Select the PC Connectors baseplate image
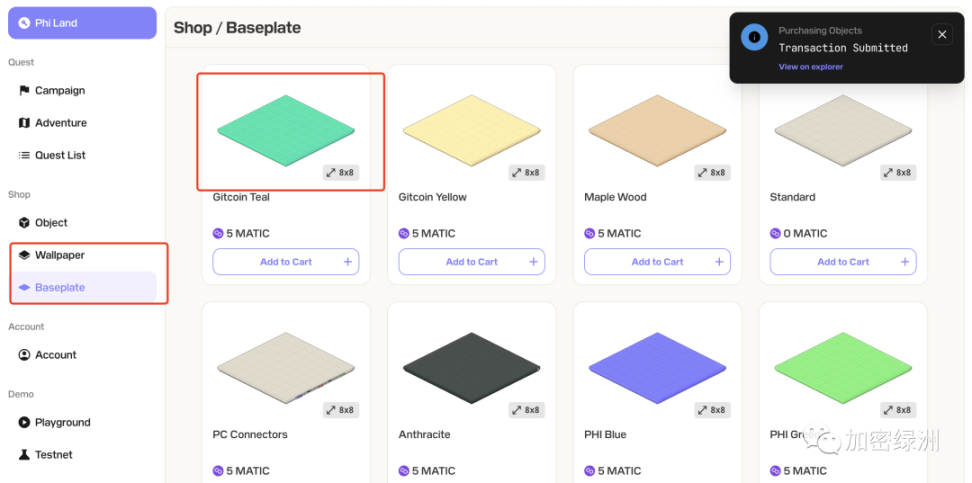The image size is (972, 483). click(x=286, y=368)
